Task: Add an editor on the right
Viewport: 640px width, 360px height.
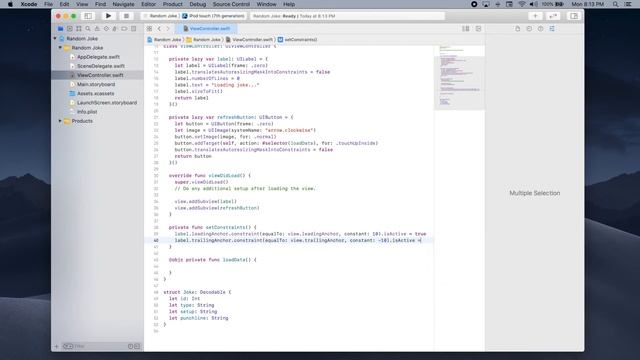Action: click(x=478, y=29)
